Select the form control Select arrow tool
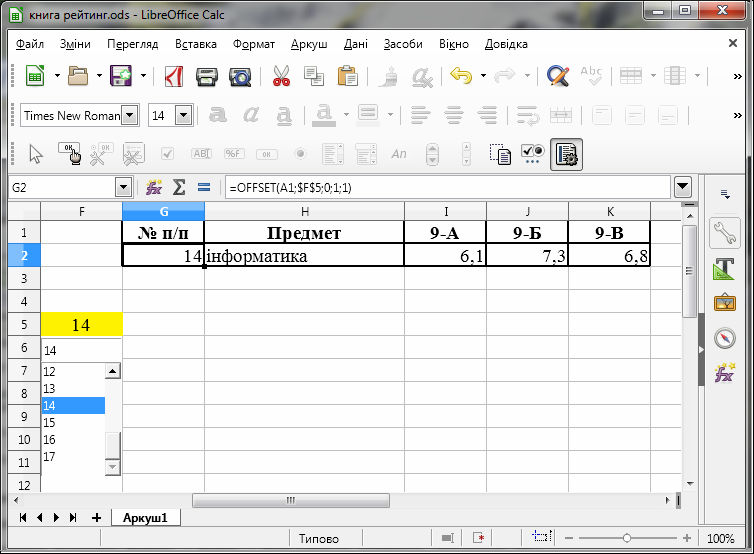The width and height of the screenshot is (754, 554). (x=36, y=154)
